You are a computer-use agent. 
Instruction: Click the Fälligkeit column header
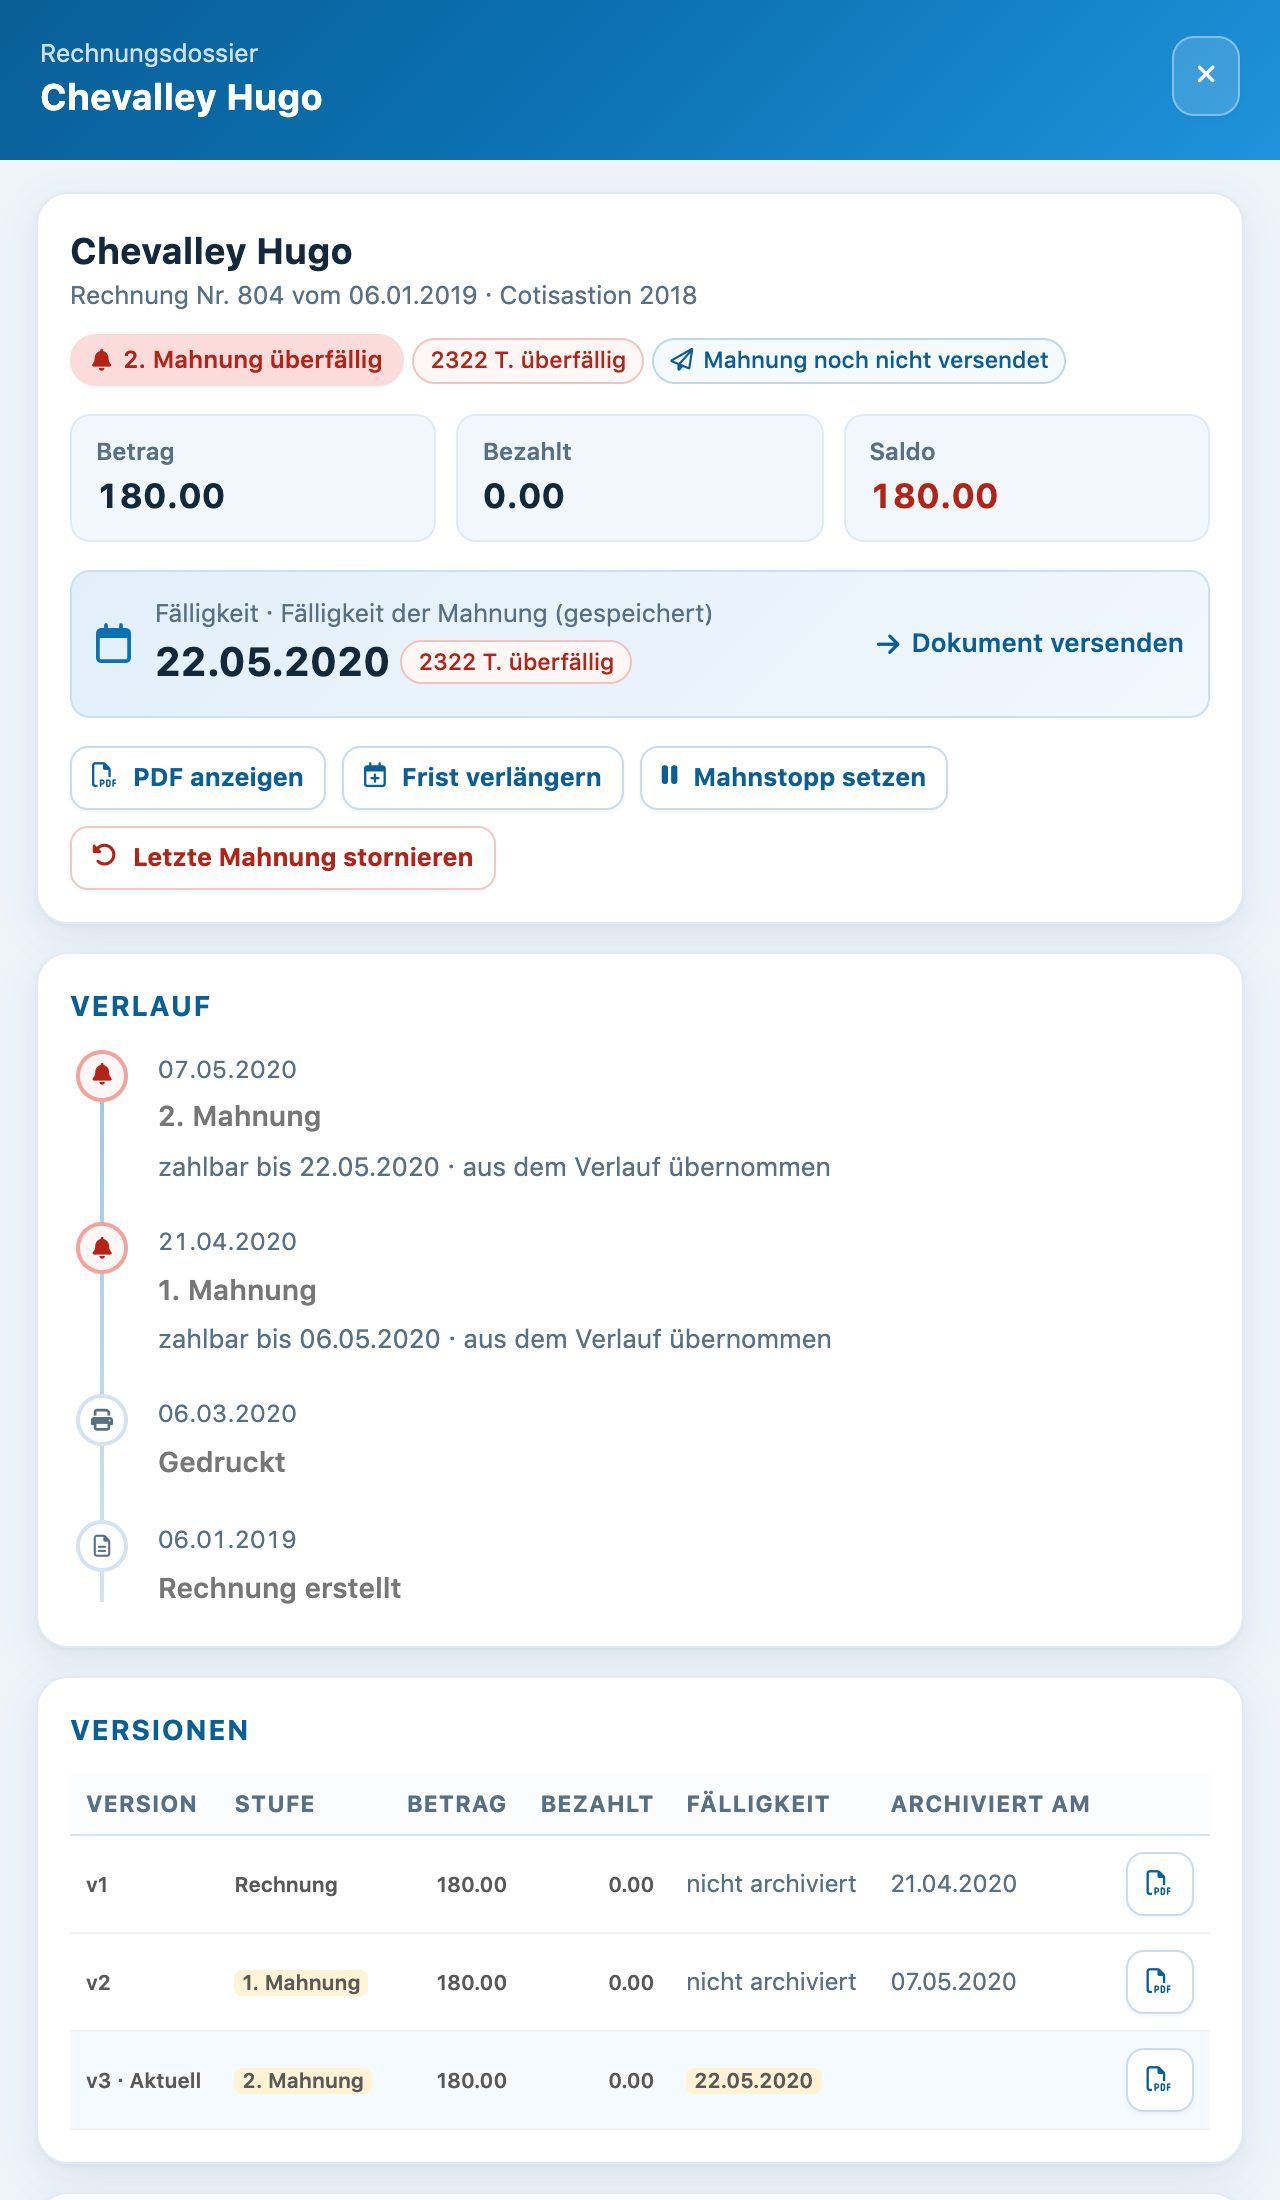(758, 1804)
